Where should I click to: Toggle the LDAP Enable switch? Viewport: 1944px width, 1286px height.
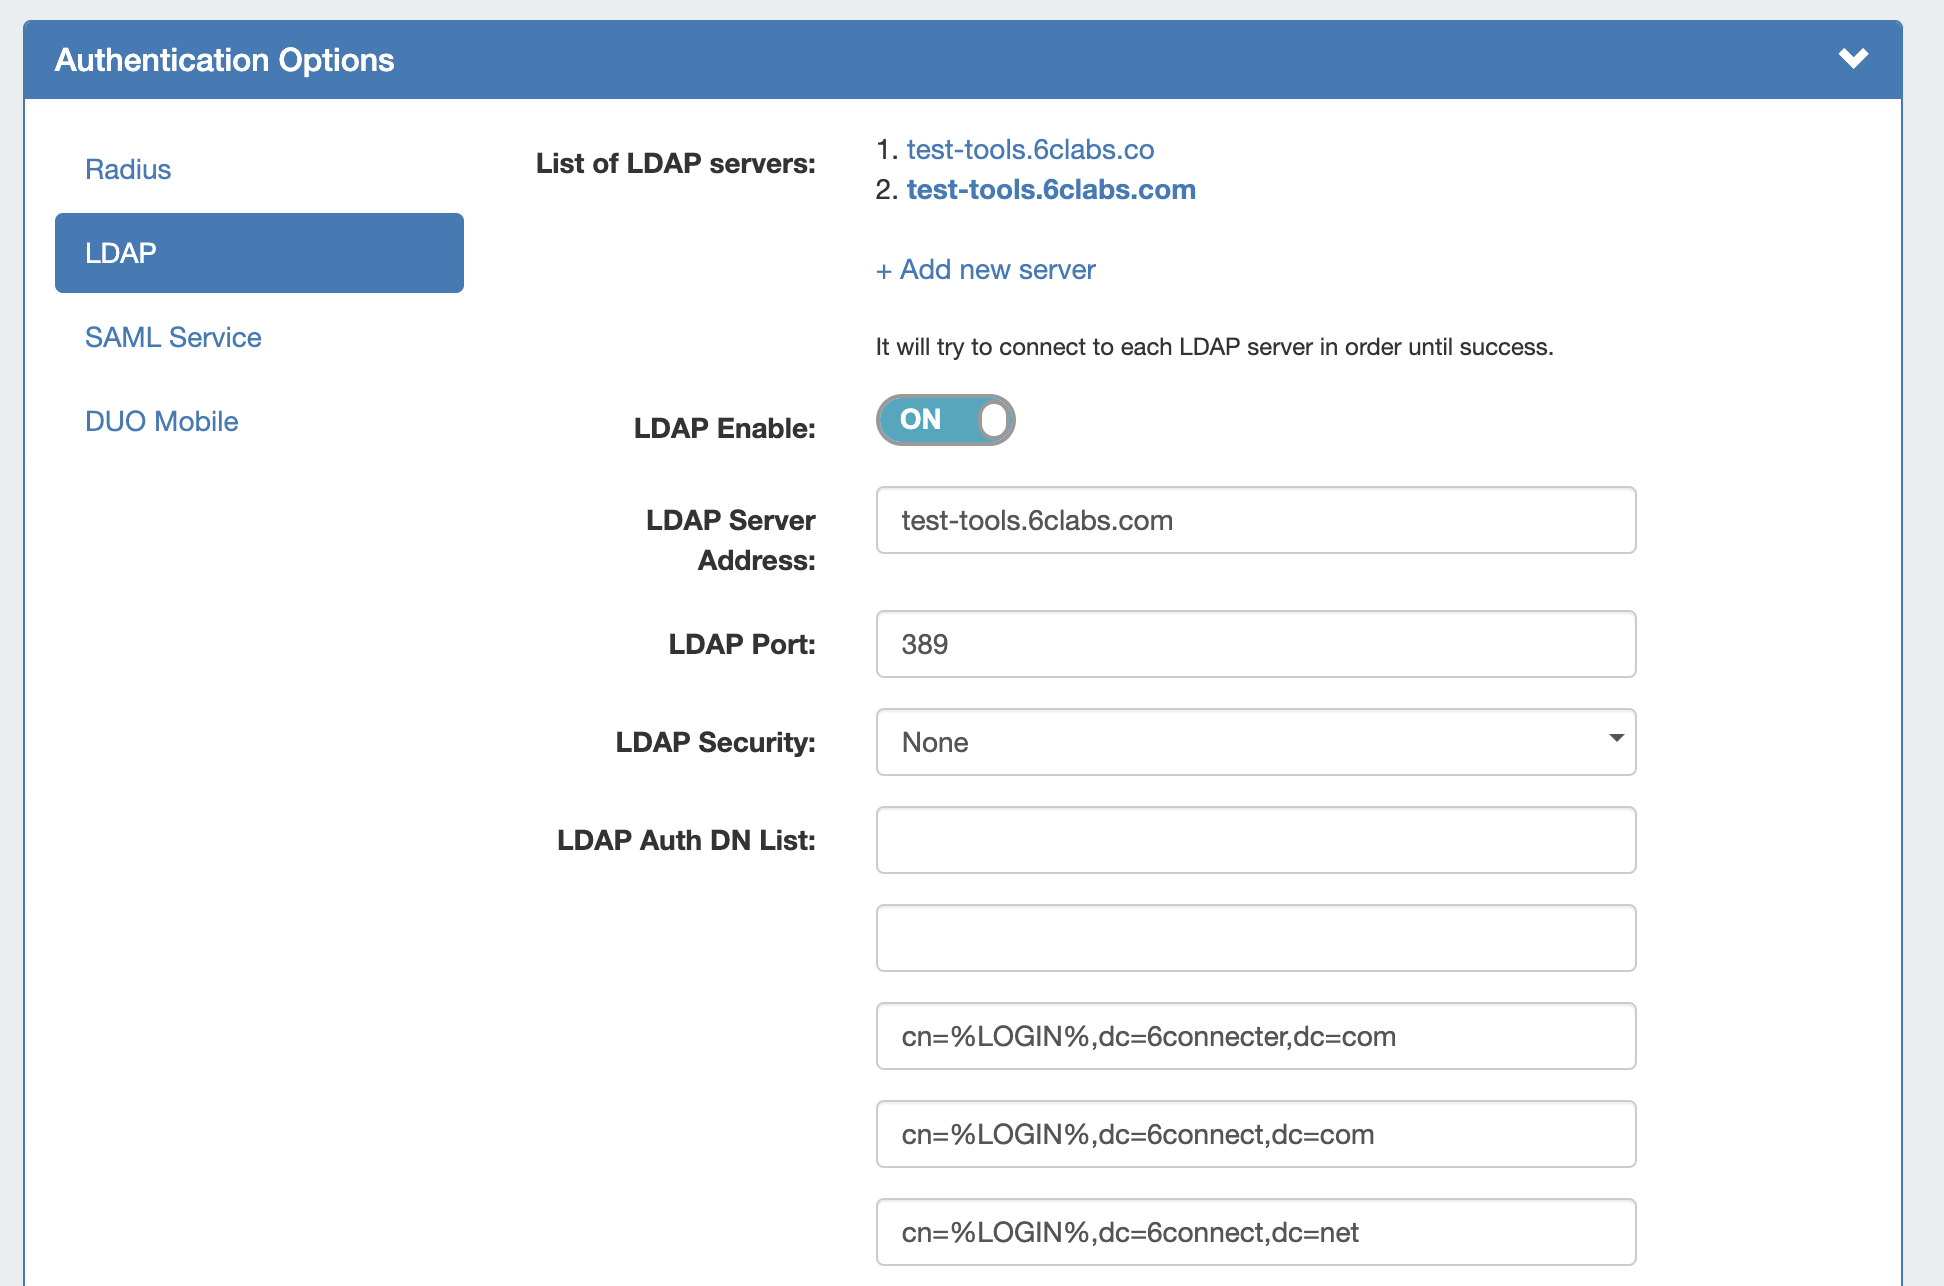(945, 420)
